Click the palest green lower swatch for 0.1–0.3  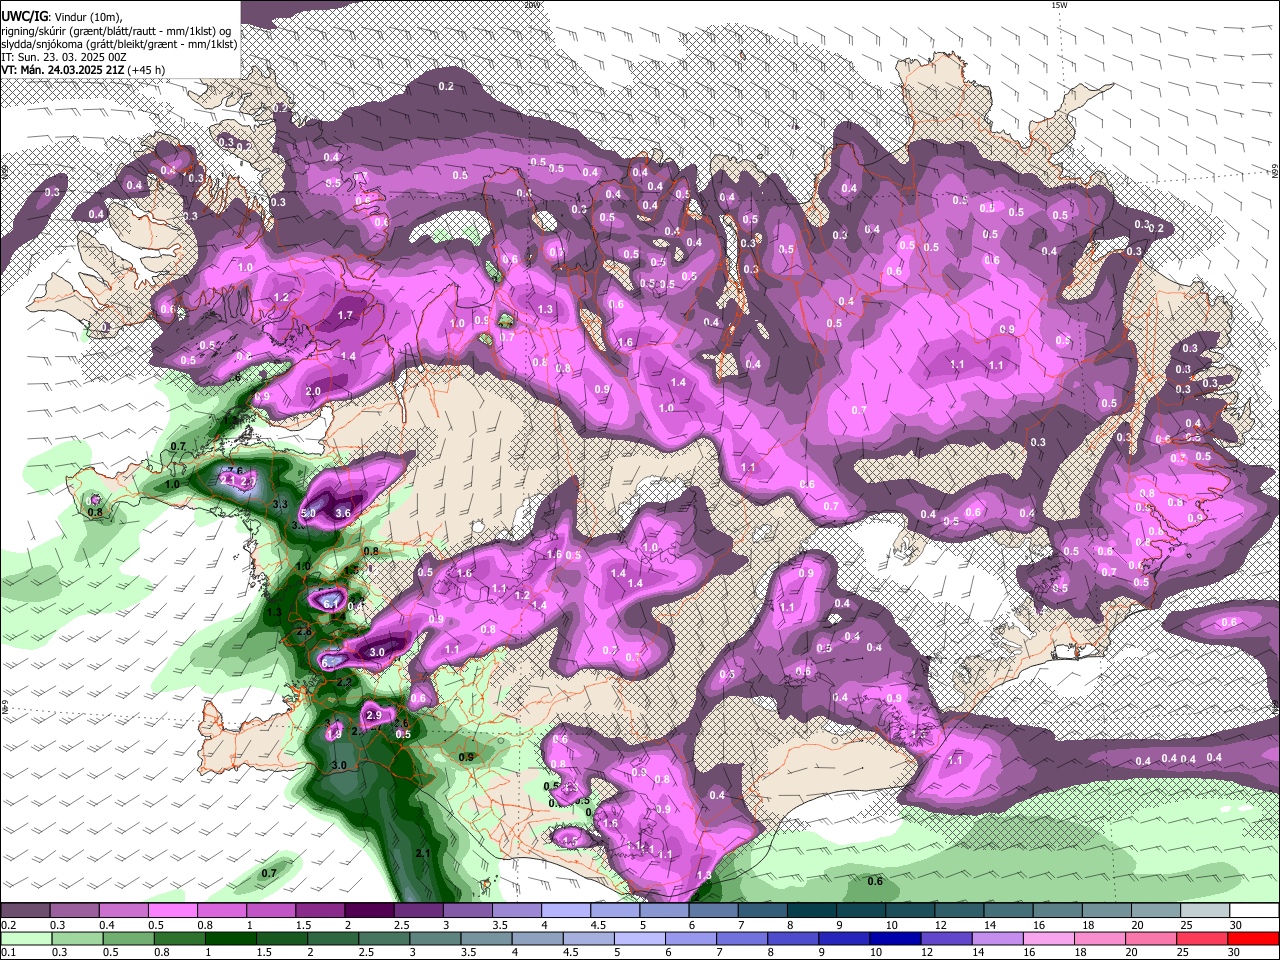(25, 938)
